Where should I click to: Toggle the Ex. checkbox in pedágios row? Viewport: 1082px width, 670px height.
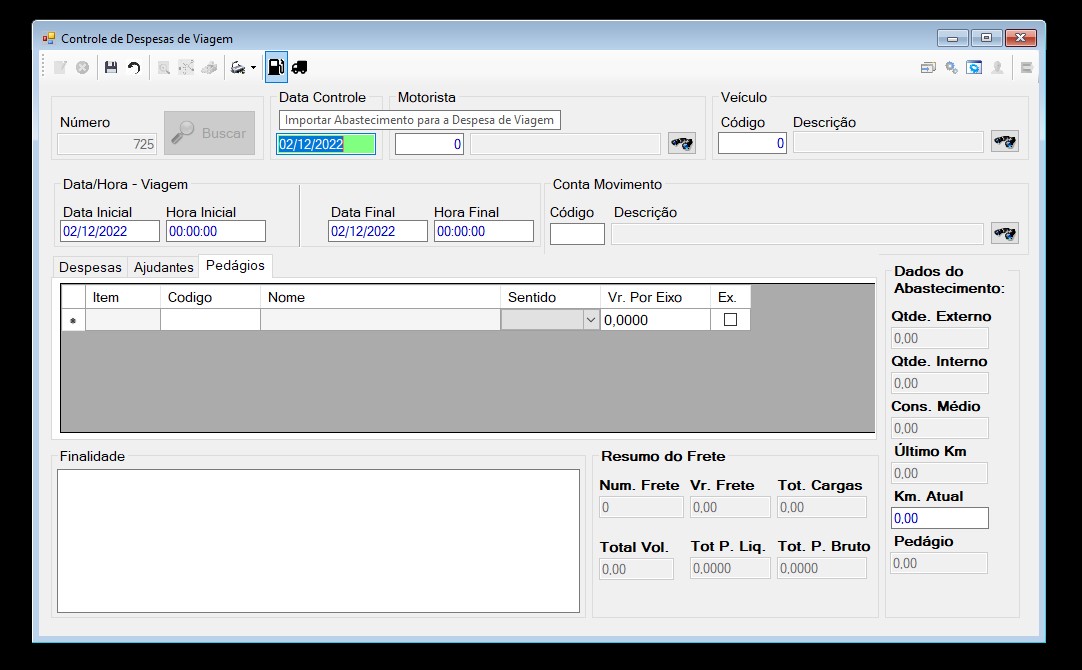[x=730, y=319]
